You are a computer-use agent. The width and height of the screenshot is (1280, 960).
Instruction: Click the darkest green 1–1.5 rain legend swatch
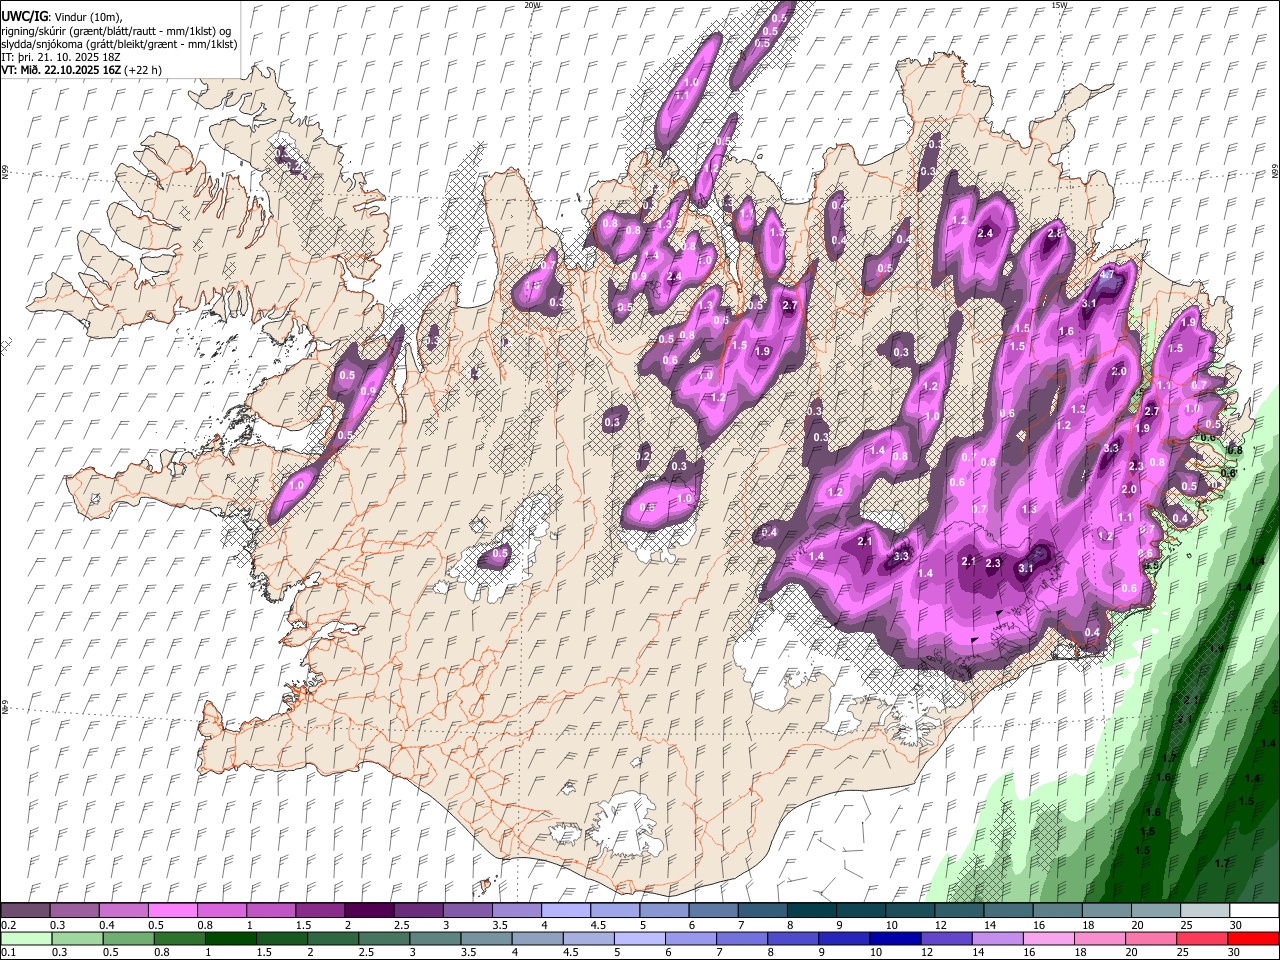(231, 938)
